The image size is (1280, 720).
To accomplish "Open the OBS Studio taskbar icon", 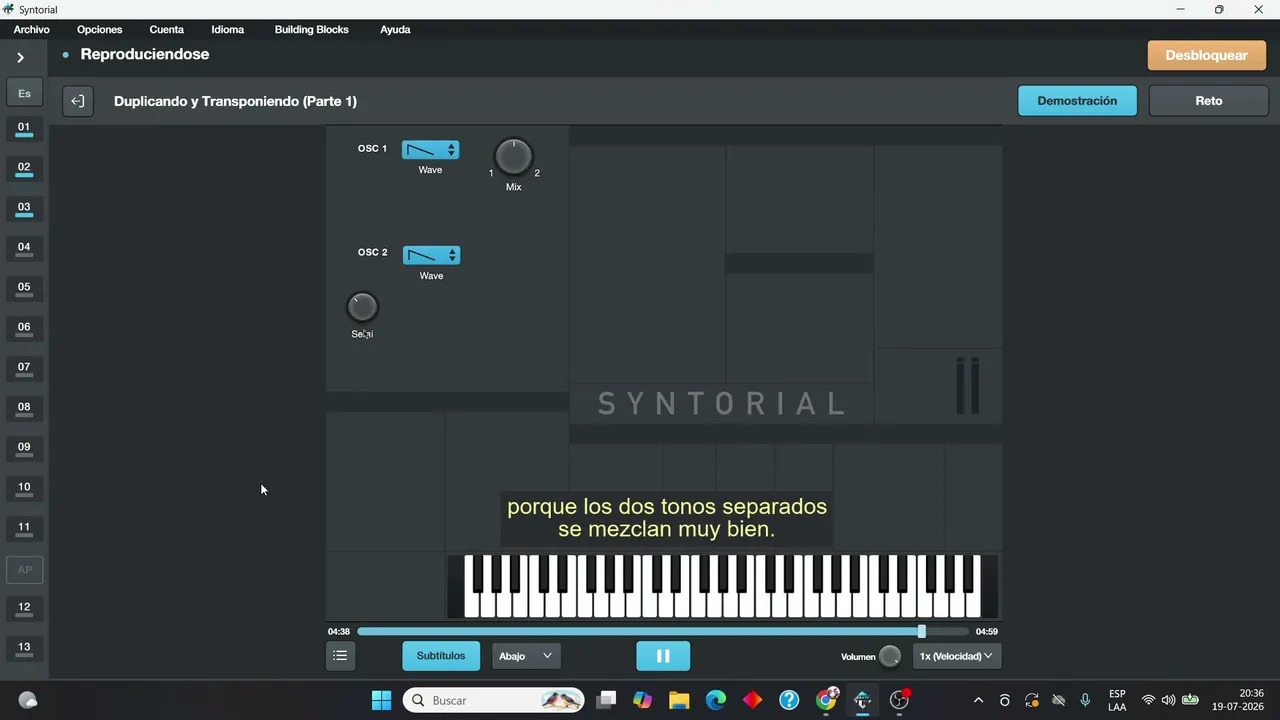I will (899, 700).
